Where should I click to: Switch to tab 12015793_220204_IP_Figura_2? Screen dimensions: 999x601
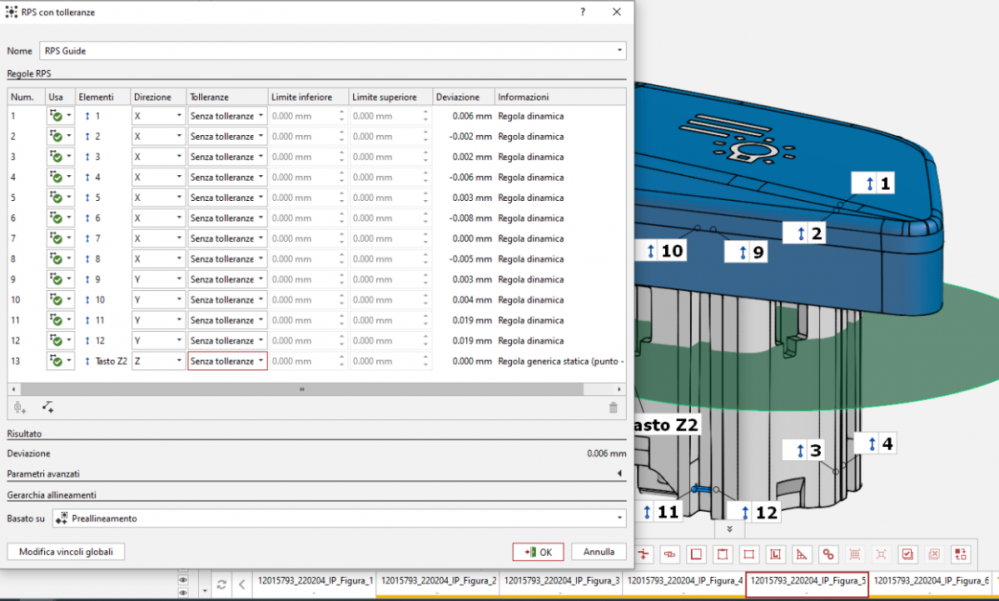[436, 580]
